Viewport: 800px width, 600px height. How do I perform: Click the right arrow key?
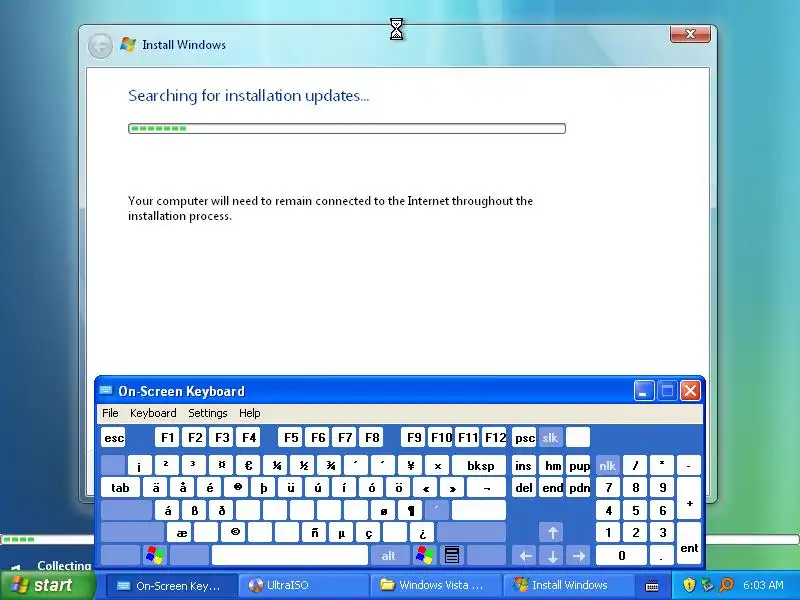click(579, 555)
